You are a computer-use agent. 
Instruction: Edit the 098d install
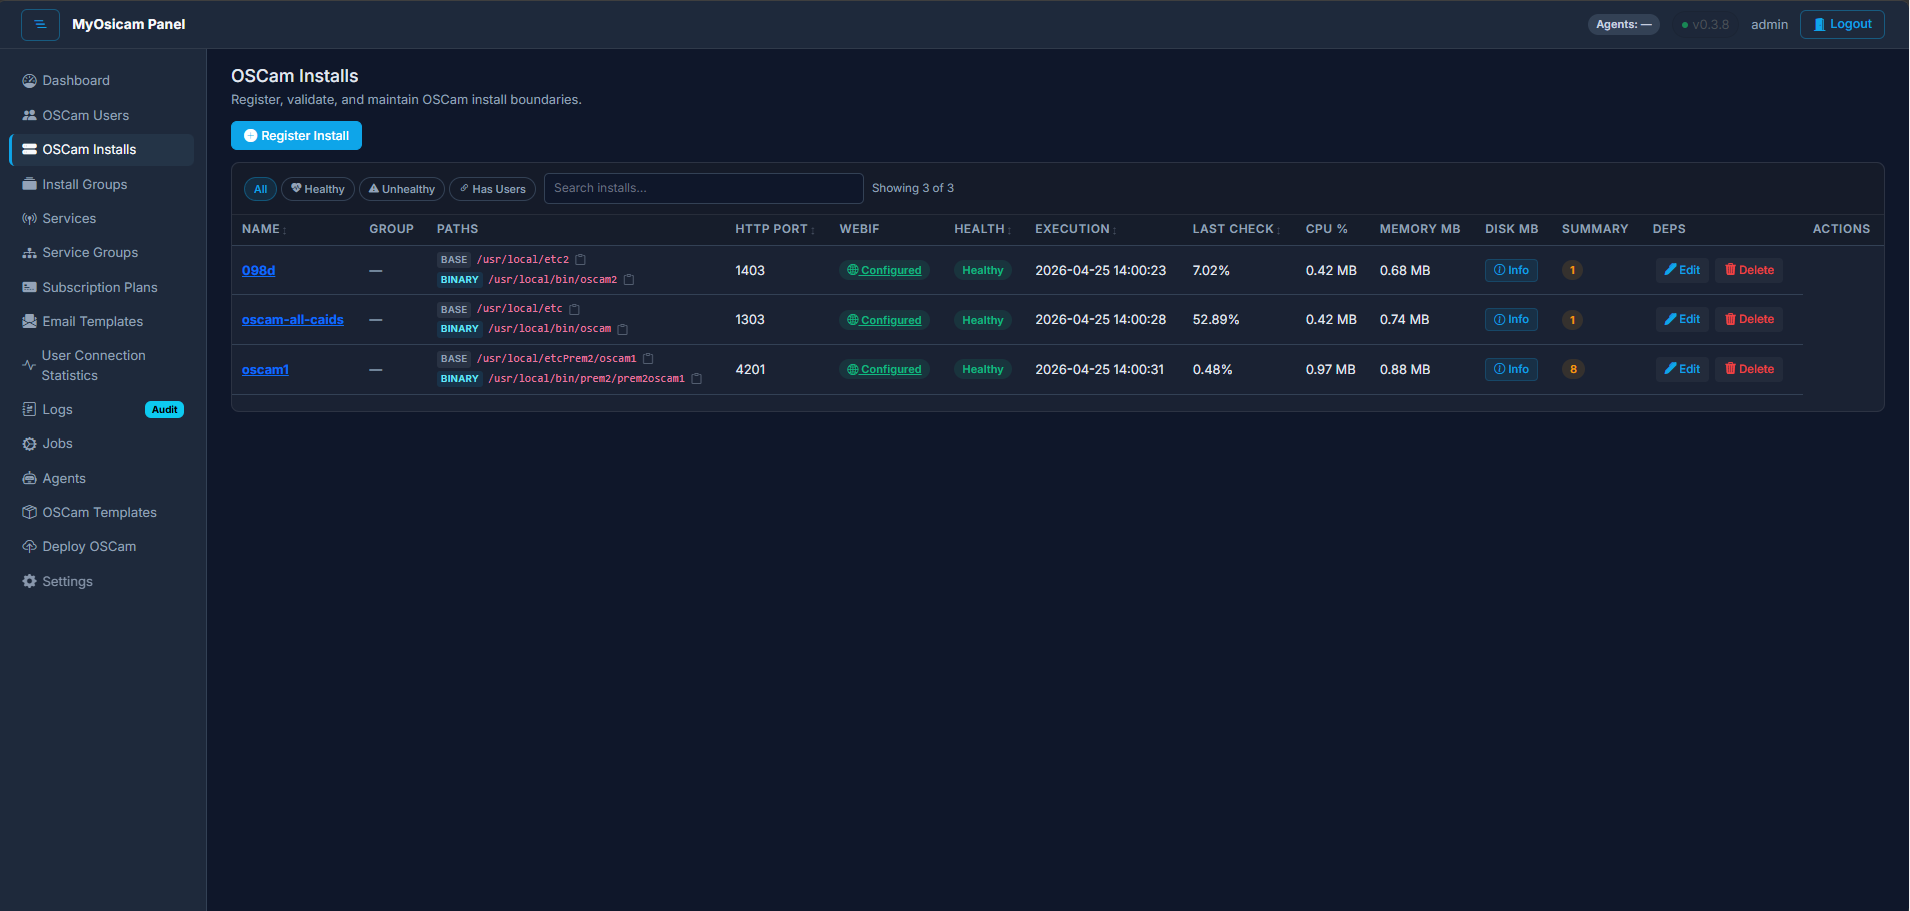1682,270
